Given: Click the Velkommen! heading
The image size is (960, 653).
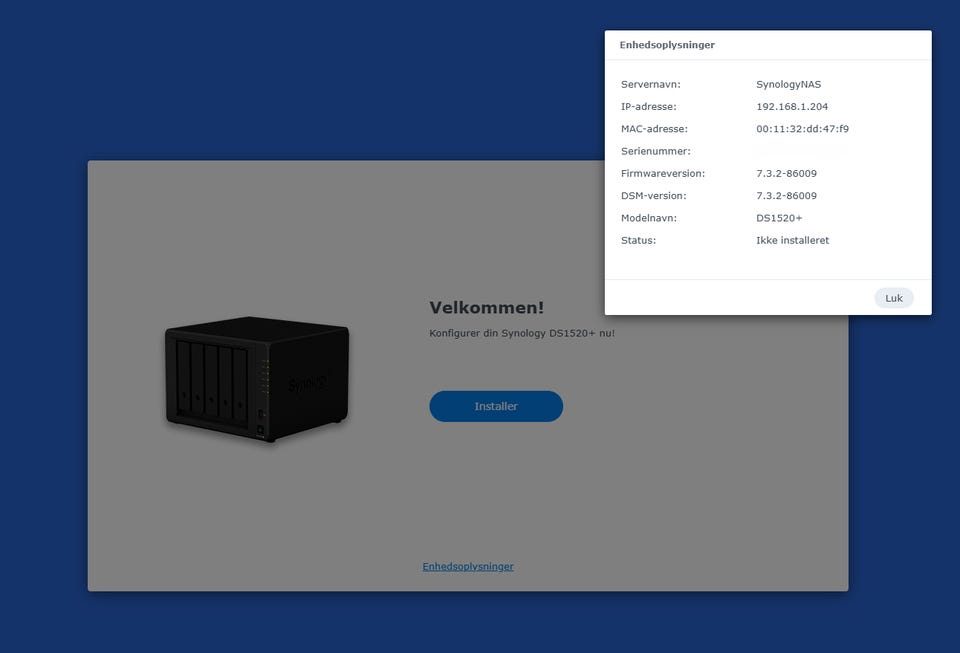Looking at the screenshot, I should (486, 307).
